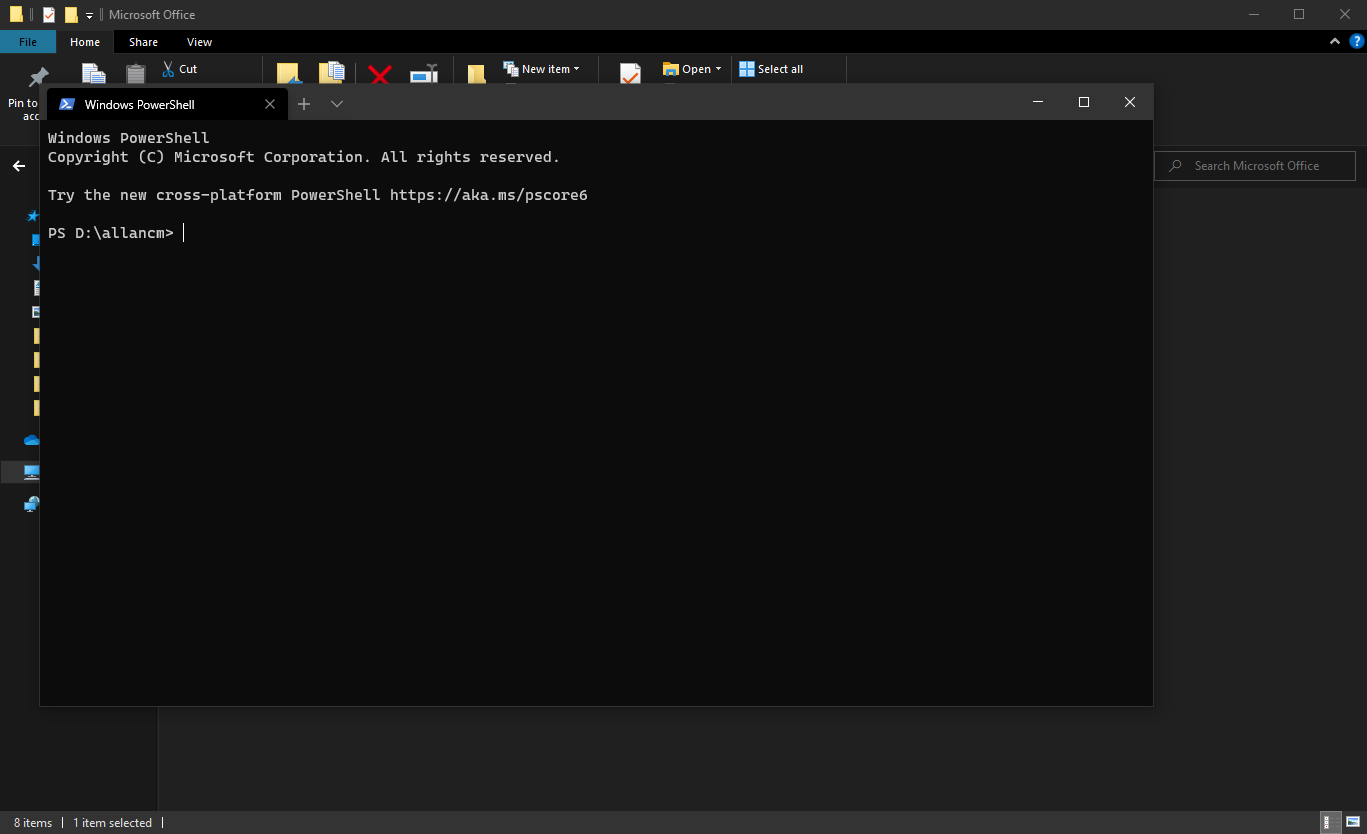Click the https://aka.ms/pscore6 link in terminal
The height and width of the screenshot is (834, 1367).
[x=489, y=195]
